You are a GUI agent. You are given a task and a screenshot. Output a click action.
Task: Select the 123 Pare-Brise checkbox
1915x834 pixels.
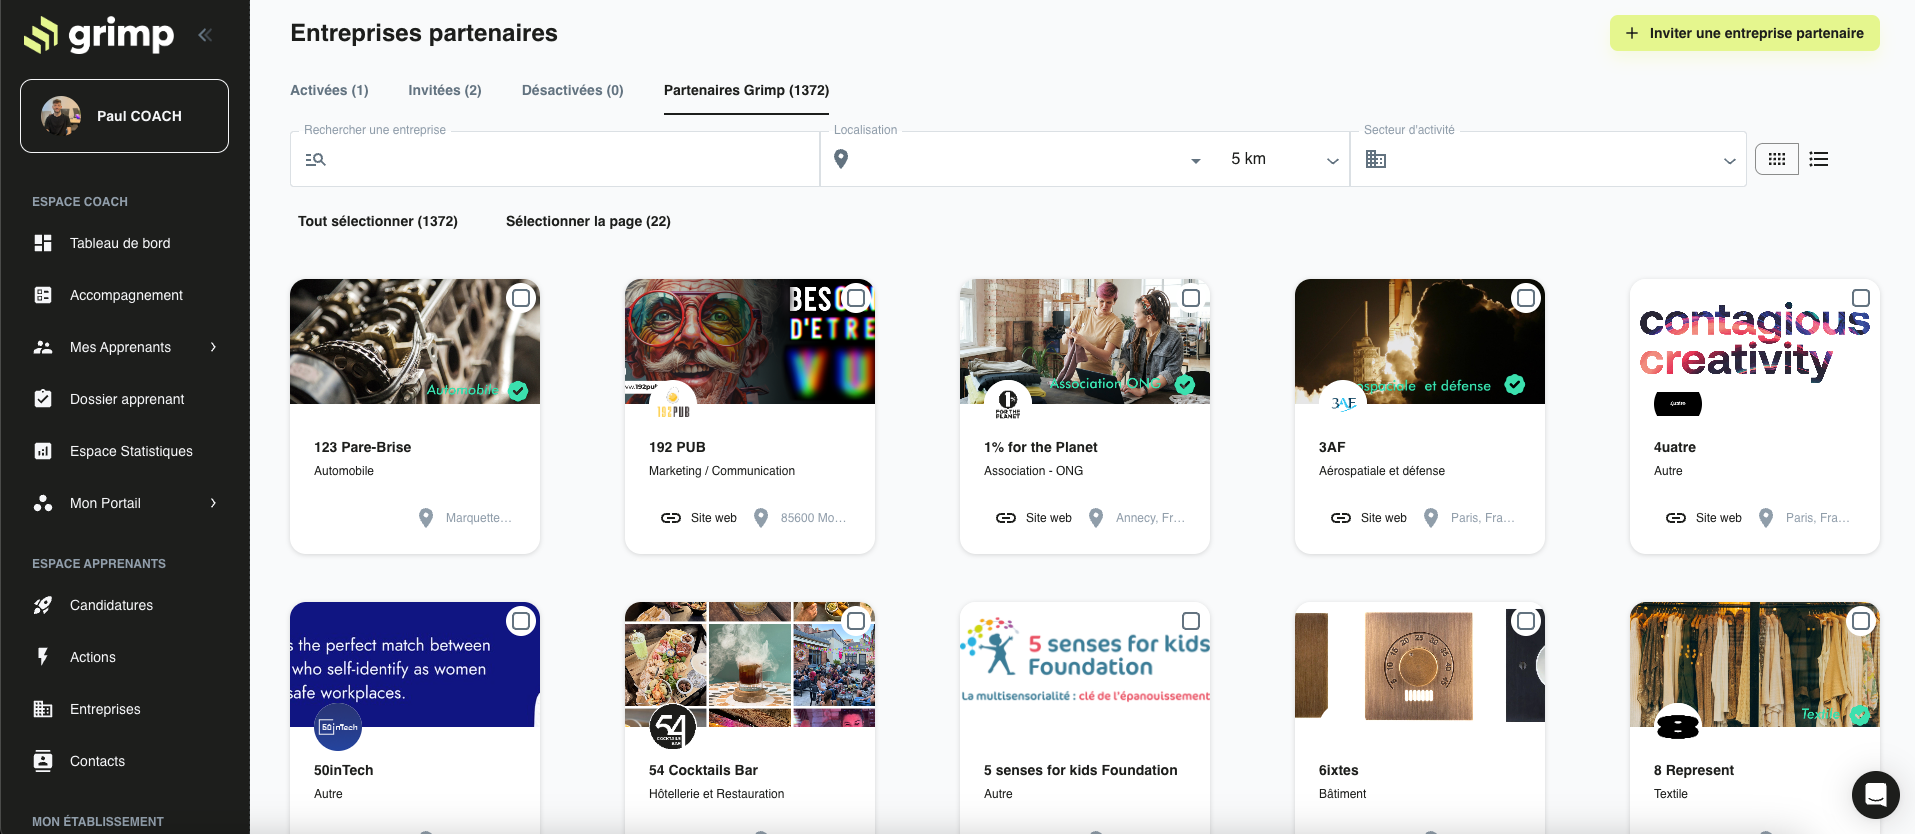pos(521,298)
